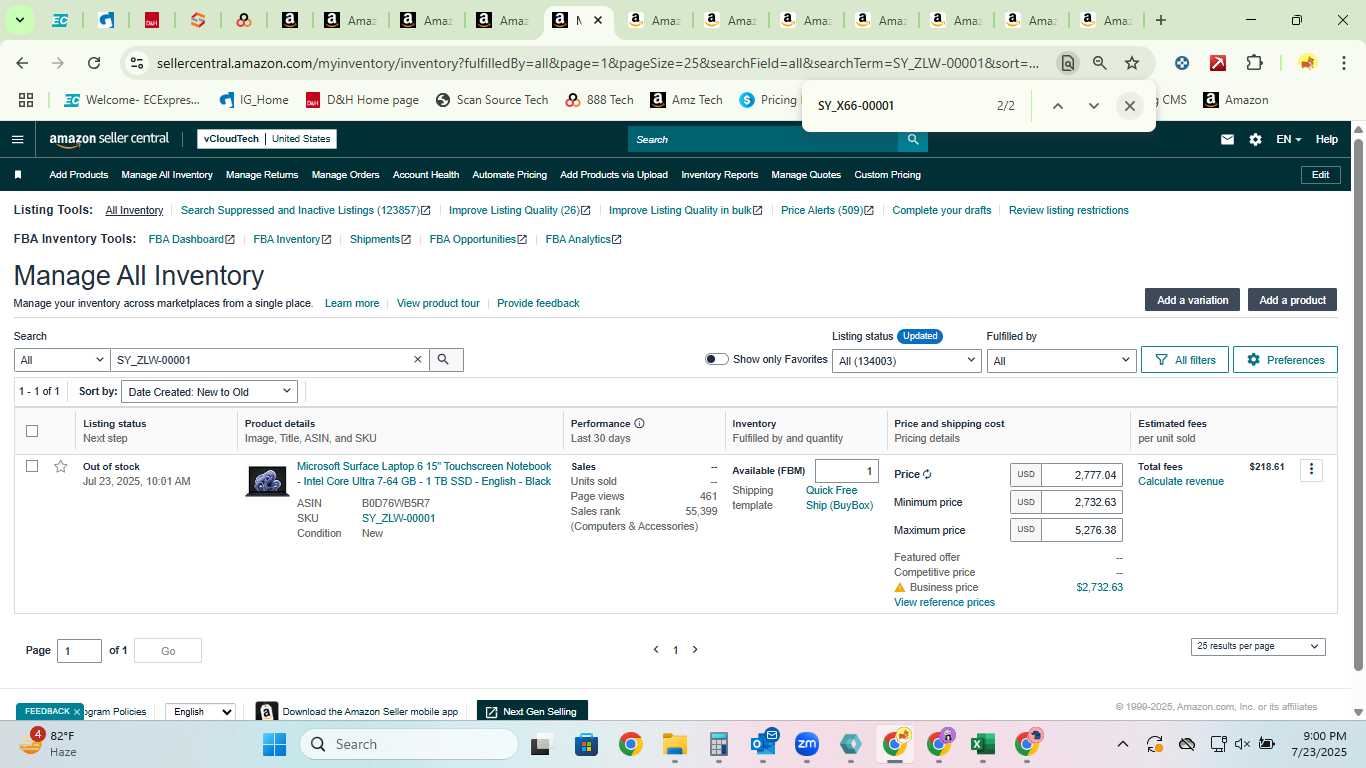The image size is (1366, 768).
Task: Open the English footer language dropdown
Action: [x=200, y=712]
